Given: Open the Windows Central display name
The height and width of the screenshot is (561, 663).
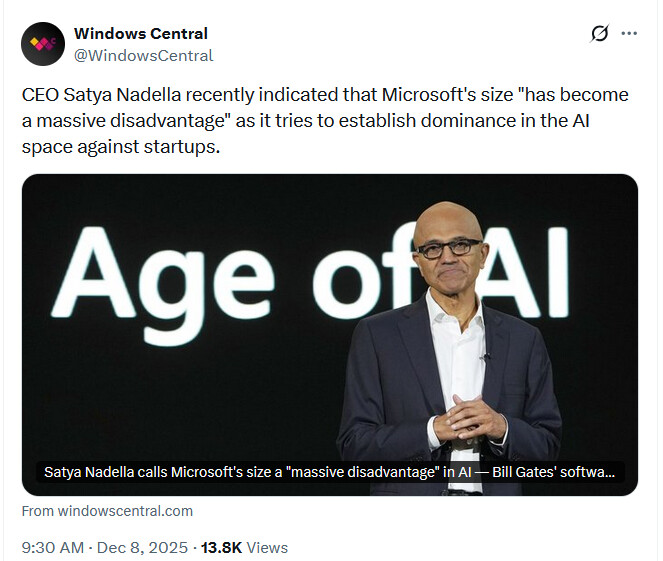Looking at the screenshot, I should click(x=142, y=34).
